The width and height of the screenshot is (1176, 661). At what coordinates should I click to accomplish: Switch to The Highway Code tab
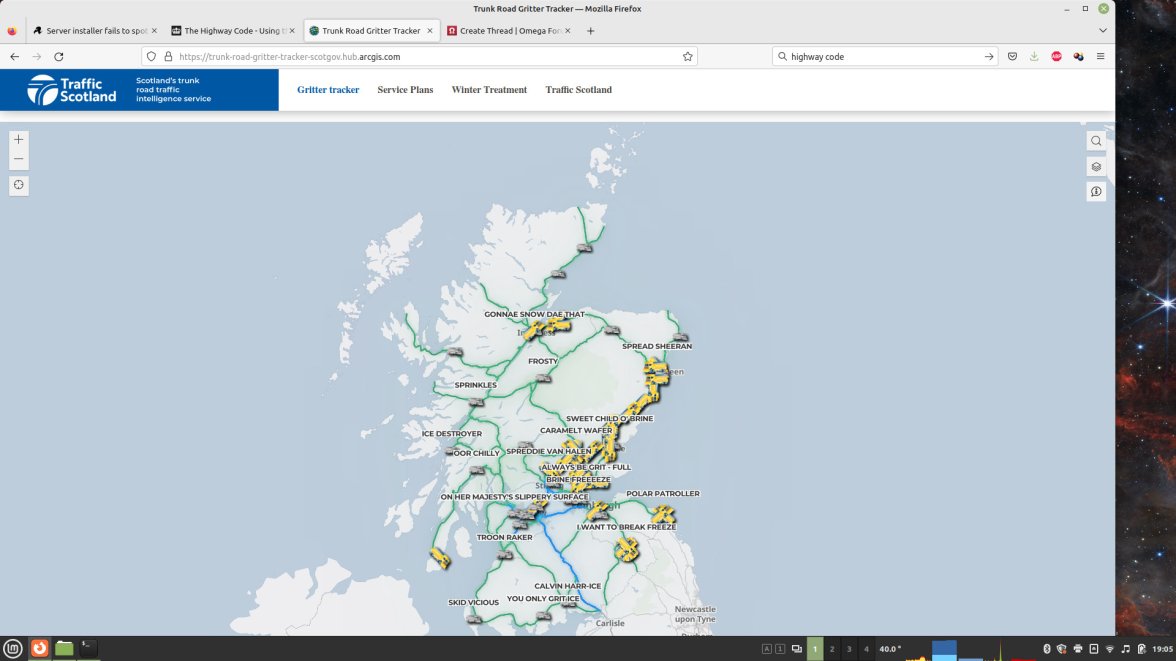(x=232, y=31)
